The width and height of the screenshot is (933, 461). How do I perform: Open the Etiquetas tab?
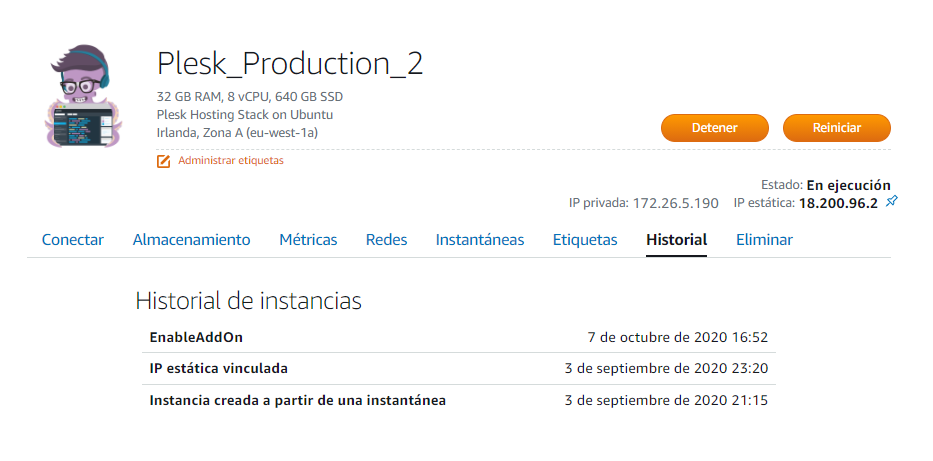585,240
